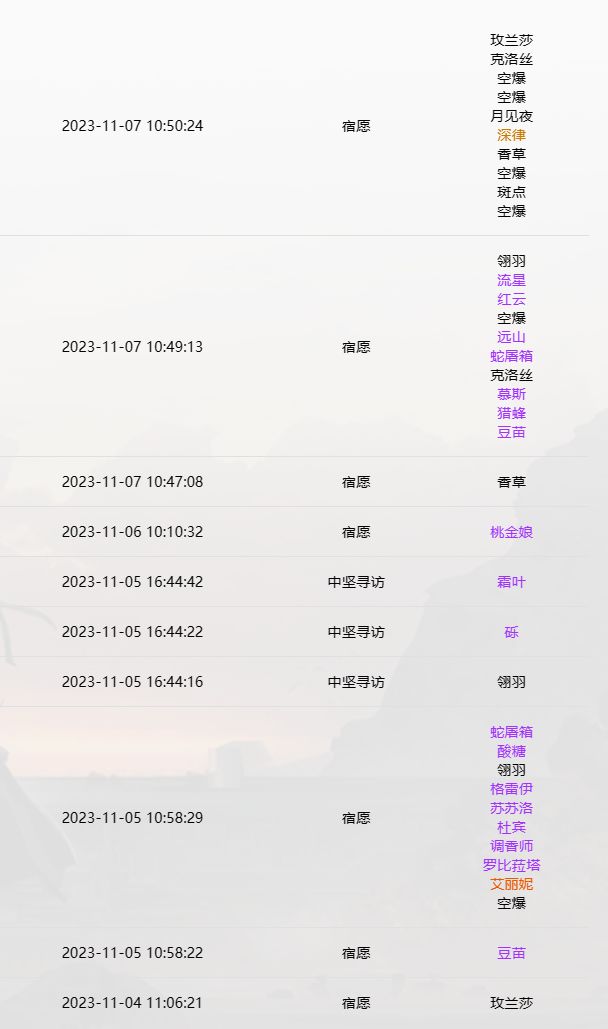
Task: Choose the operator name 慕斯
Action: pos(511,394)
